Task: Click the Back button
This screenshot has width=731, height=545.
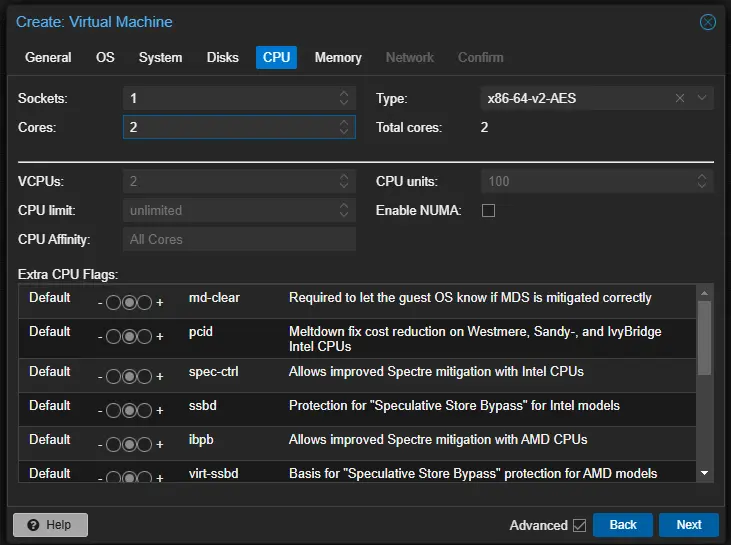Action: pyautogui.click(x=623, y=525)
